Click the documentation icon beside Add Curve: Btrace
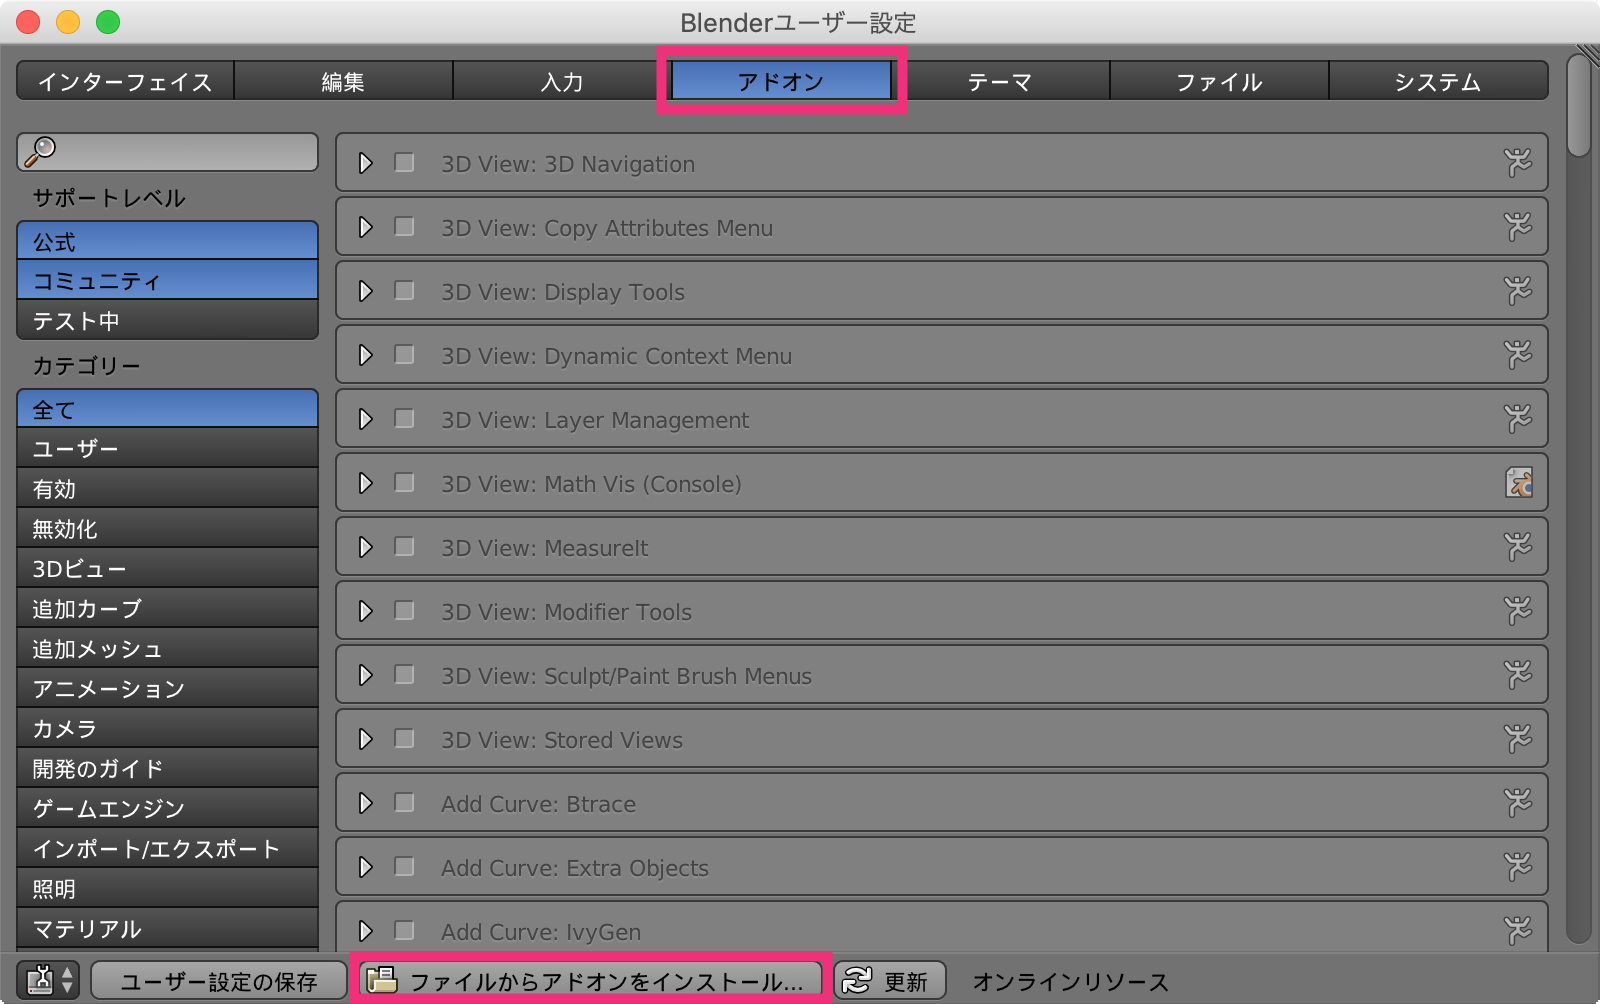Screen dimensions: 1600x1004 (x=1519, y=802)
